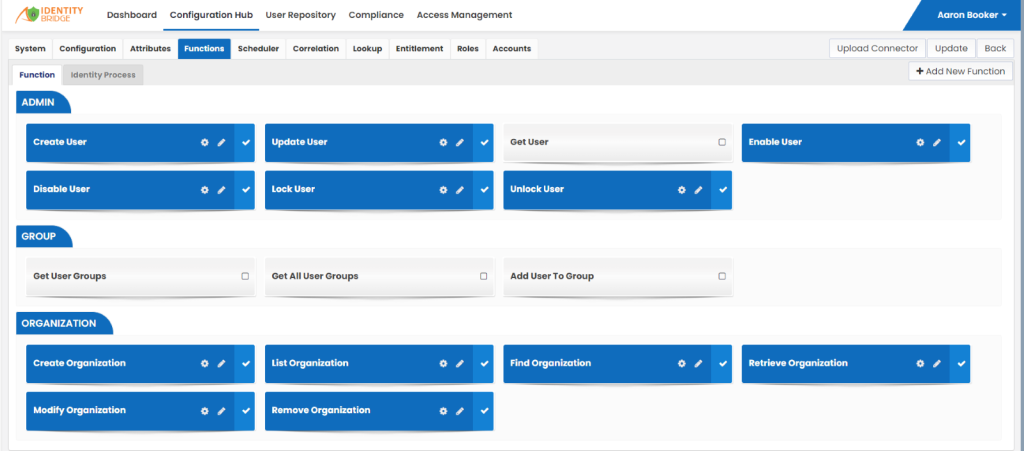Expand the Aaron Booker user dropdown

(972, 15)
